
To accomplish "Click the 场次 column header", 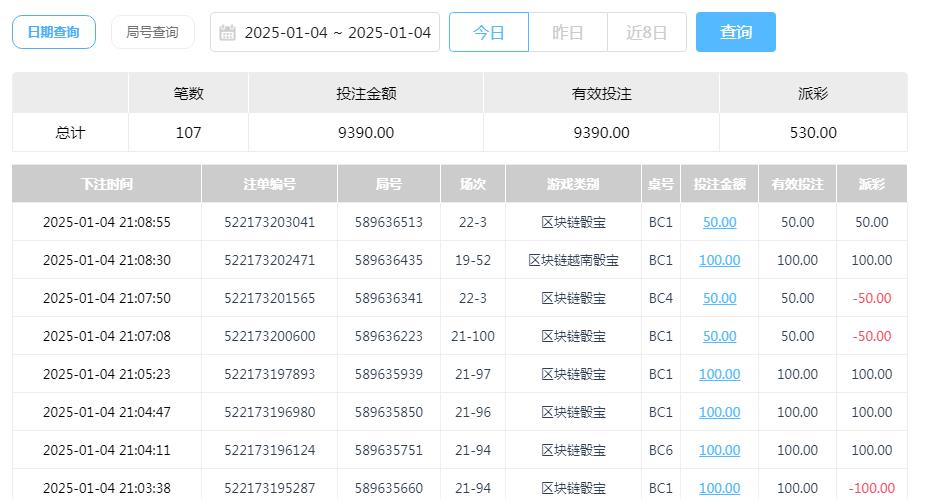I will (473, 184).
